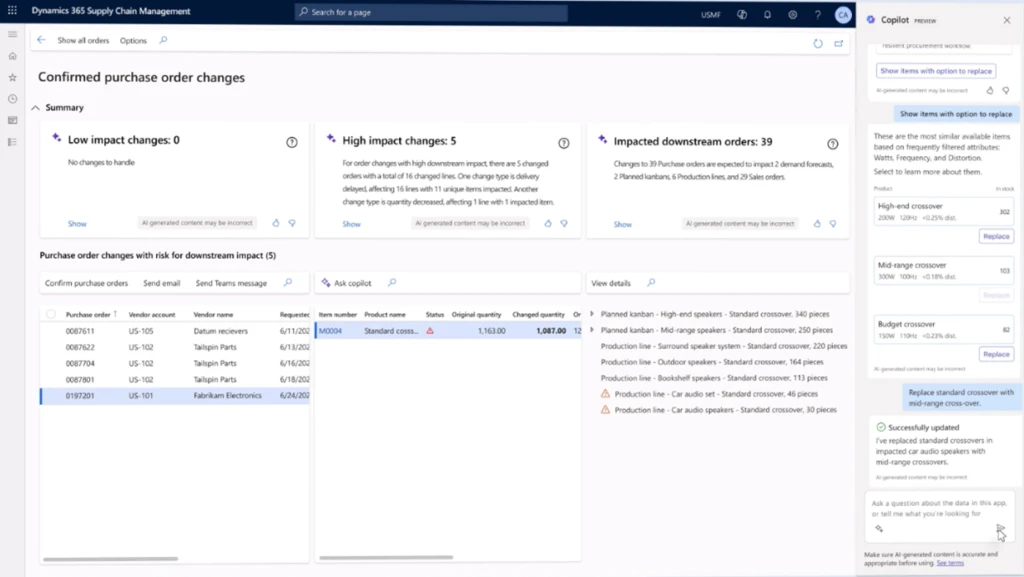The image size is (1024, 577).
Task: Give thumbs up on the High impact summary
Action: click(x=548, y=224)
